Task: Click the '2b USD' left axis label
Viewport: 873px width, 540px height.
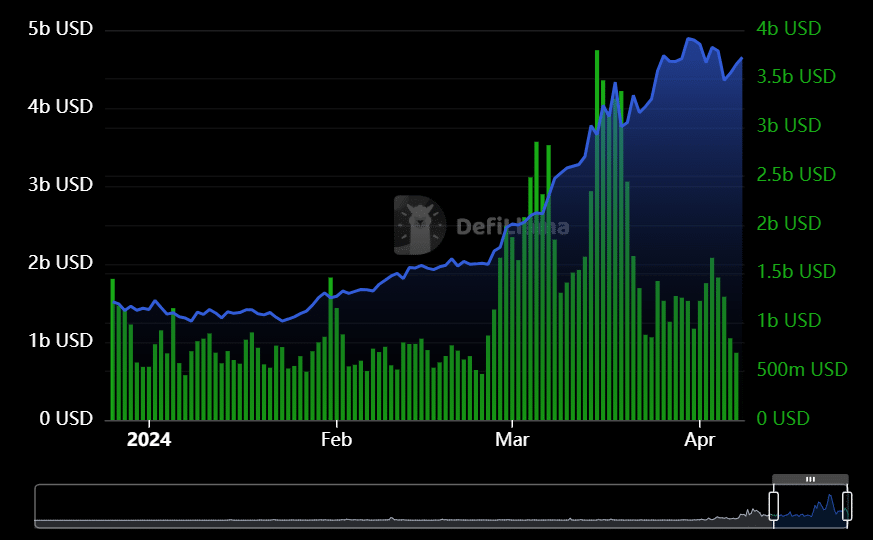Action: 60,262
